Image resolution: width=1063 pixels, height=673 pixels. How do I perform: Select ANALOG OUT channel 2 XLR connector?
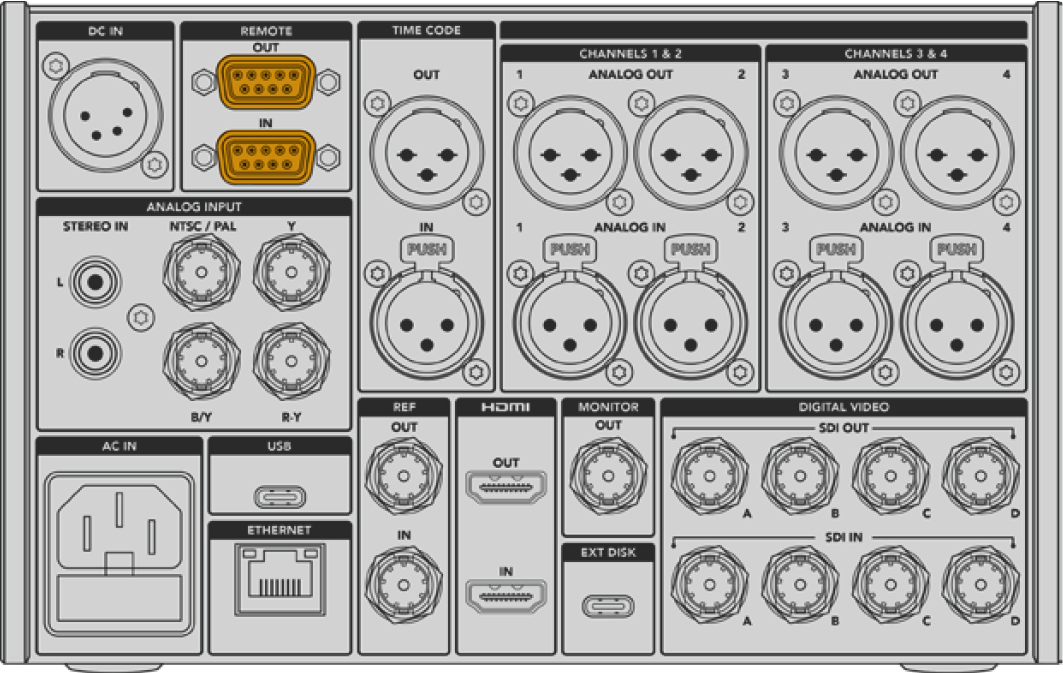691,153
